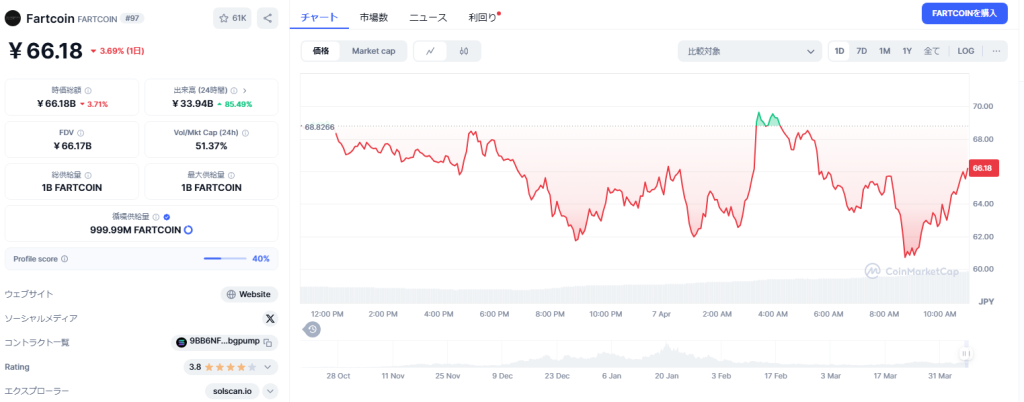Click the 17 Feb date label
The image size is (1024, 402).
(776, 376)
